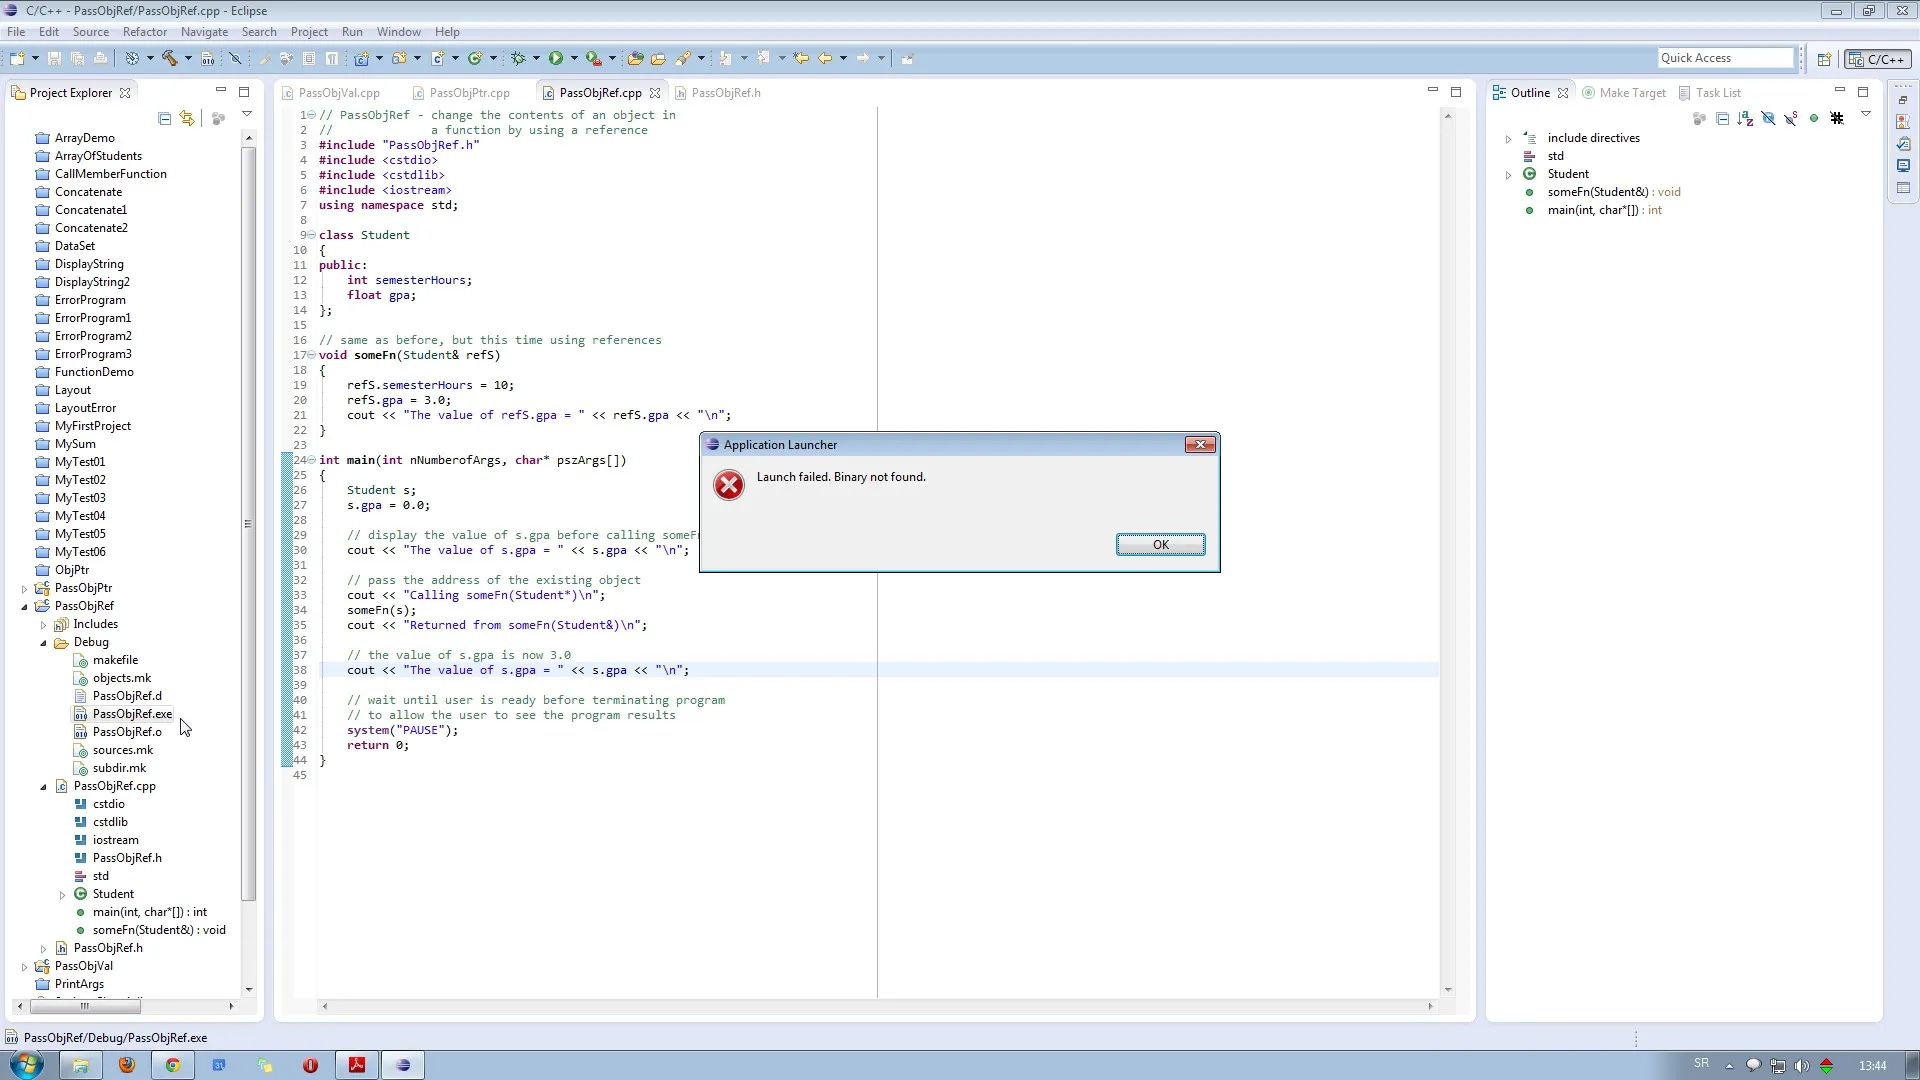Screen dimensions: 1920x1080
Task: Toggle Pin Editor toolbar icon
Action: 907,58
